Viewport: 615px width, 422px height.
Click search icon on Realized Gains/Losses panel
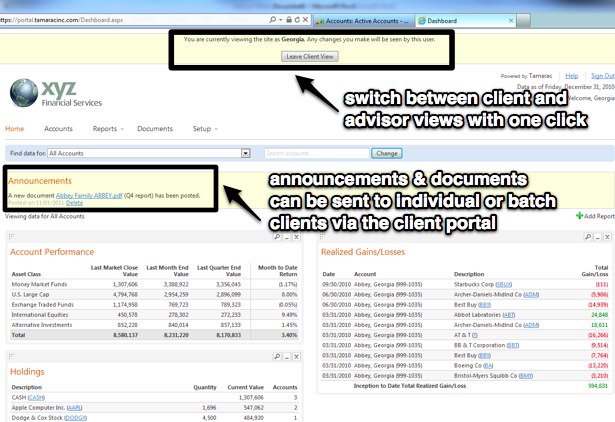(x=588, y=237)
